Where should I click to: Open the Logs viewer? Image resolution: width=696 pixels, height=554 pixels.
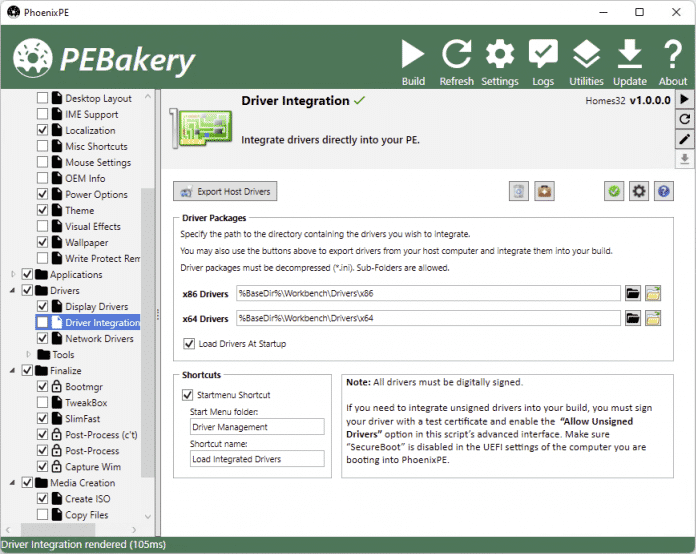click(543, 55)
